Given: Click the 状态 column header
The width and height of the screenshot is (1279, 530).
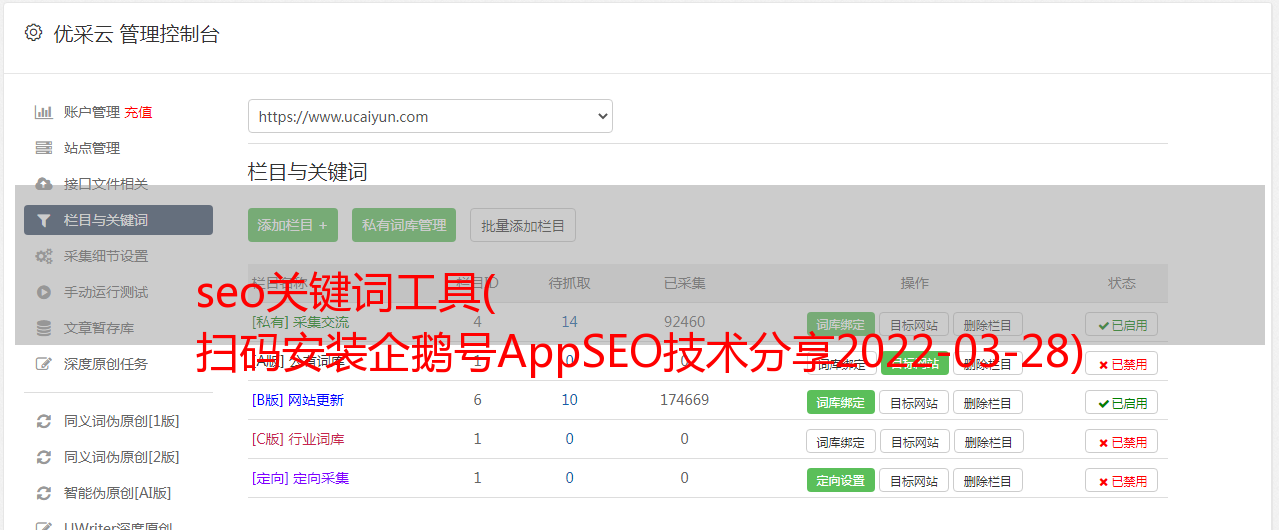Looking at the screenshot, I should tap(1122, 283).
